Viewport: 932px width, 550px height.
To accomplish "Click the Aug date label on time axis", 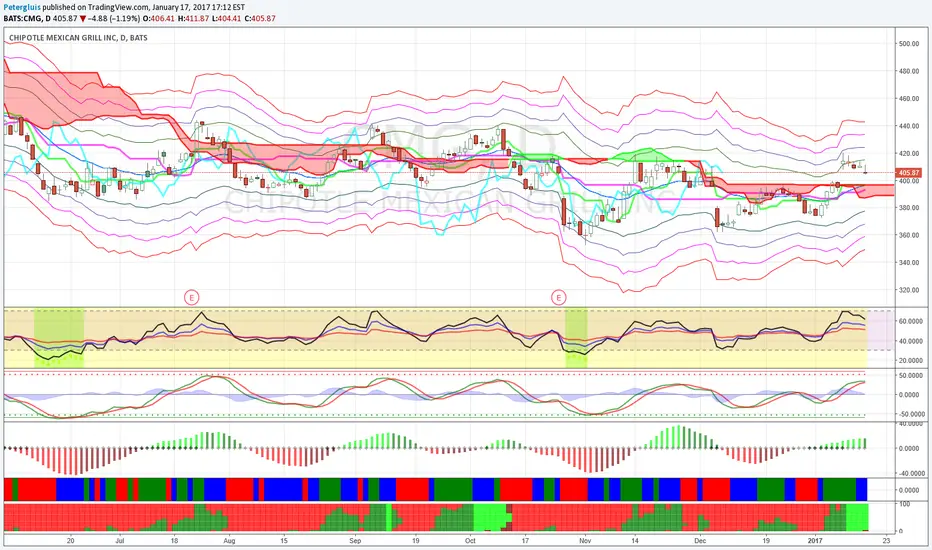I will (229, 540).
